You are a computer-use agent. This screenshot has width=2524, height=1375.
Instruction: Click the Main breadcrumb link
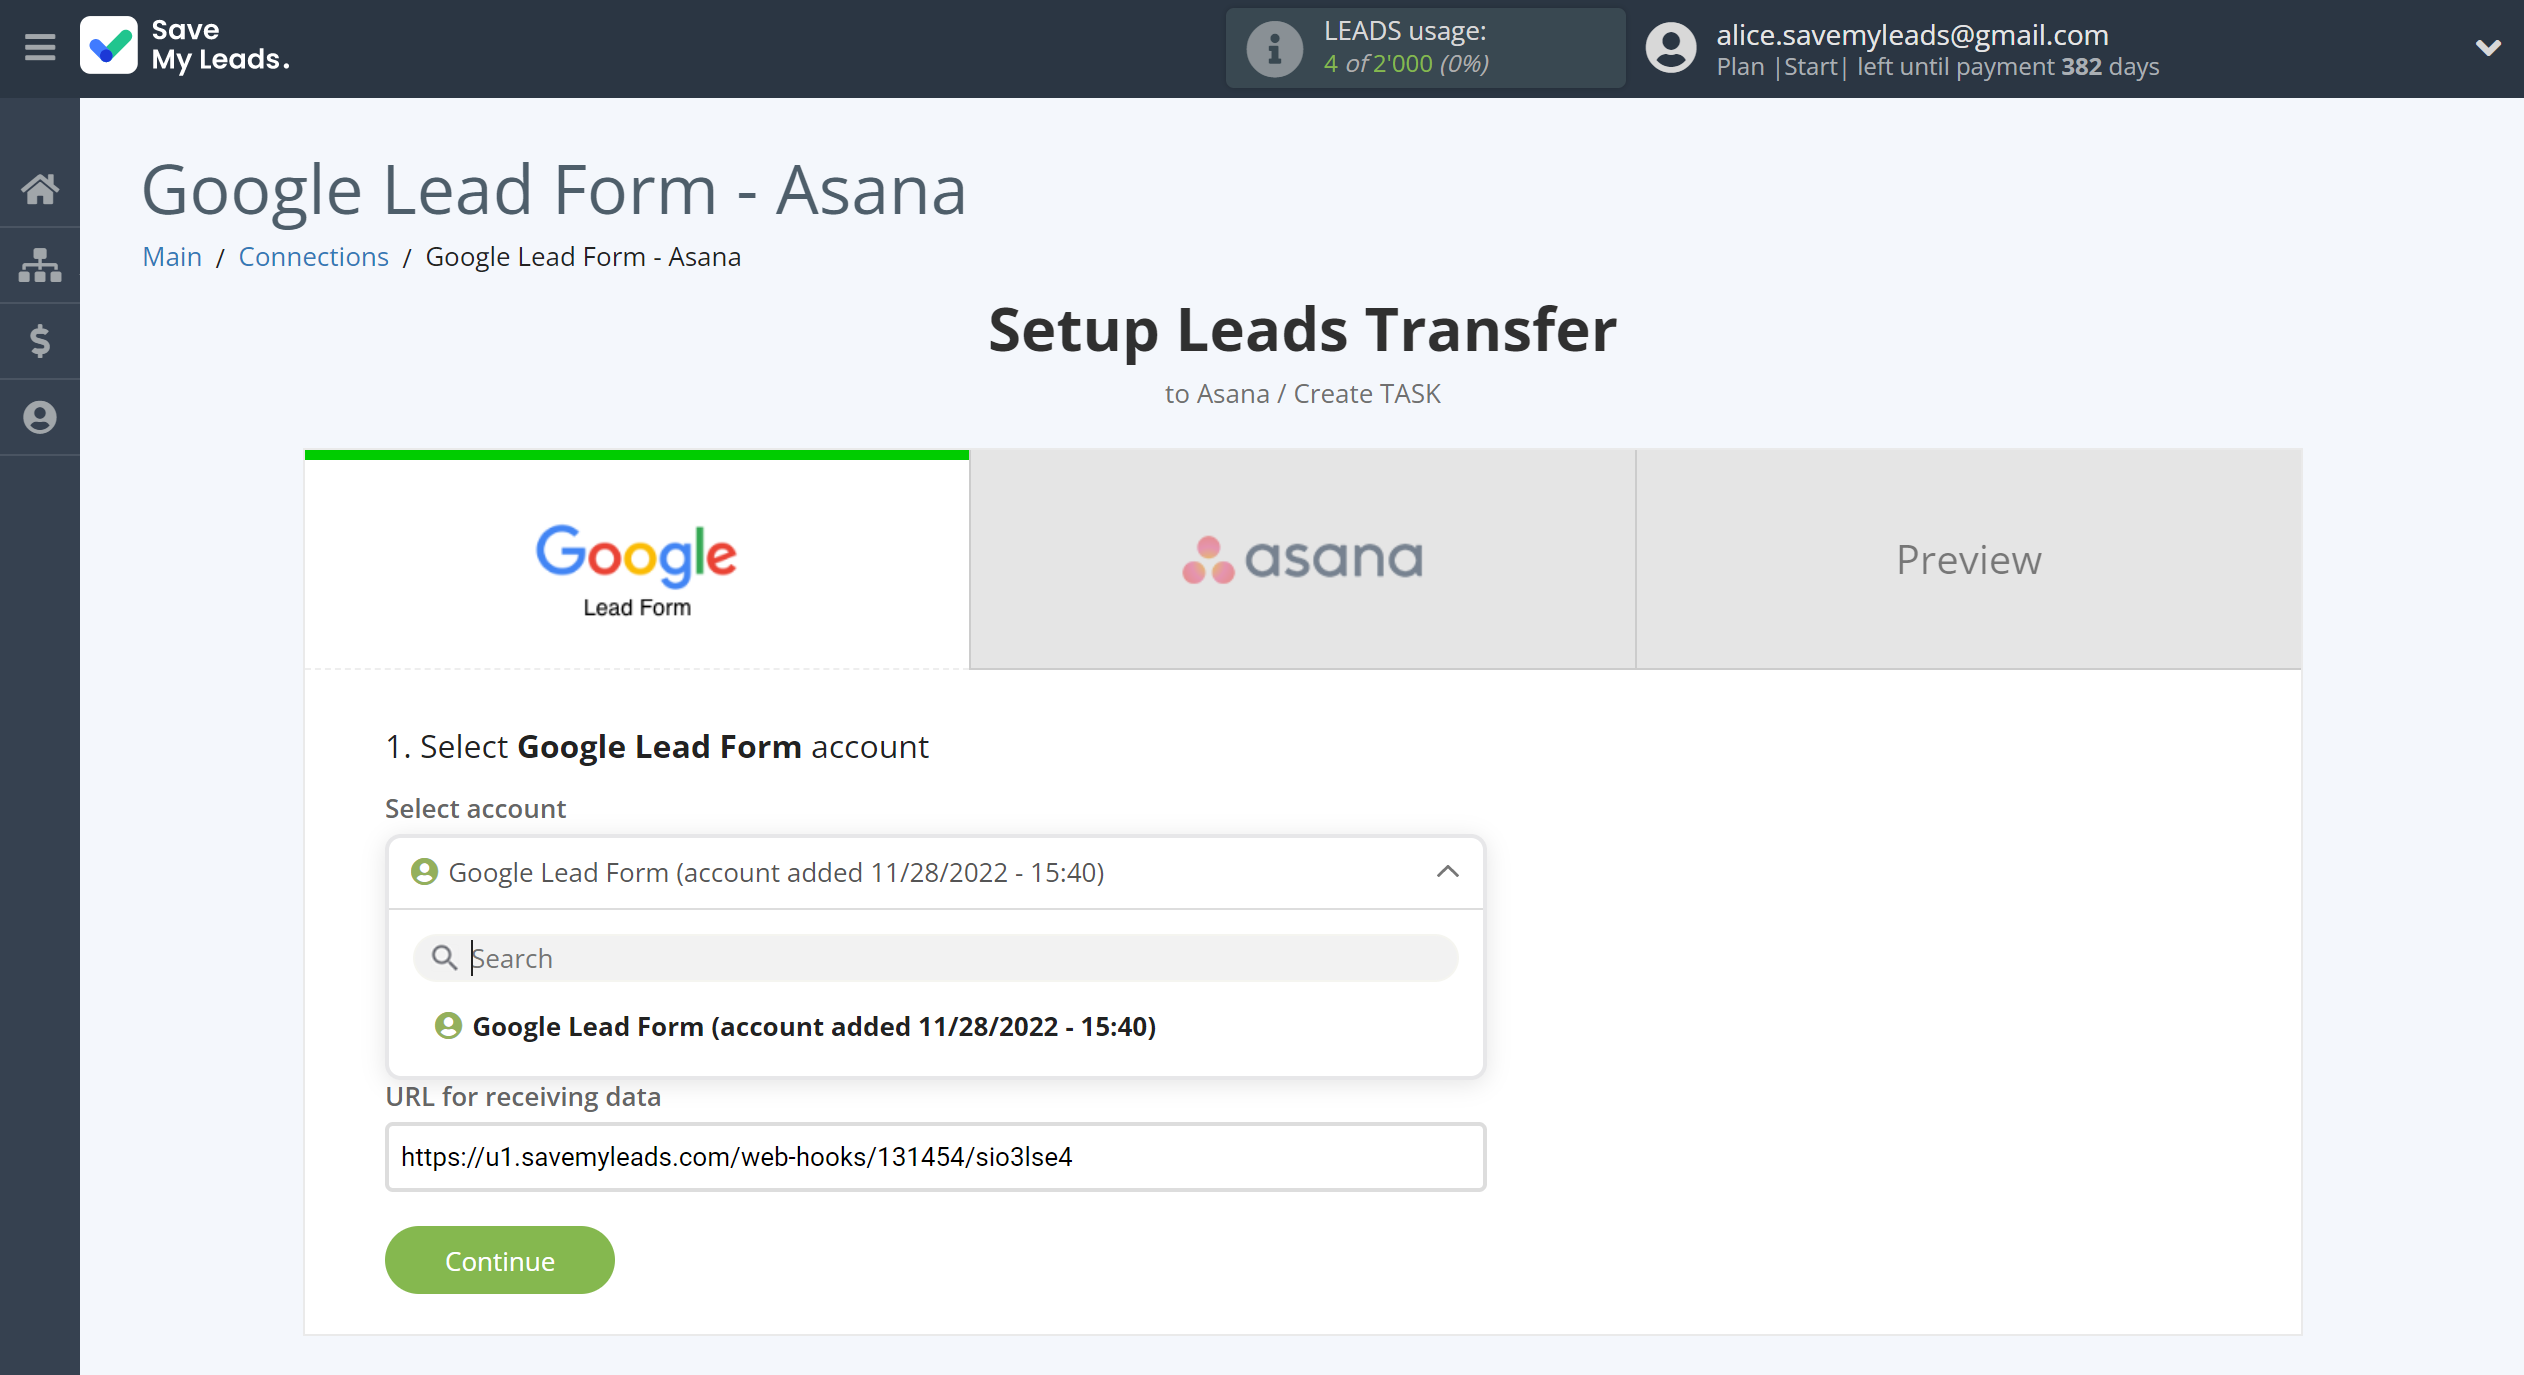pos(171,256)
